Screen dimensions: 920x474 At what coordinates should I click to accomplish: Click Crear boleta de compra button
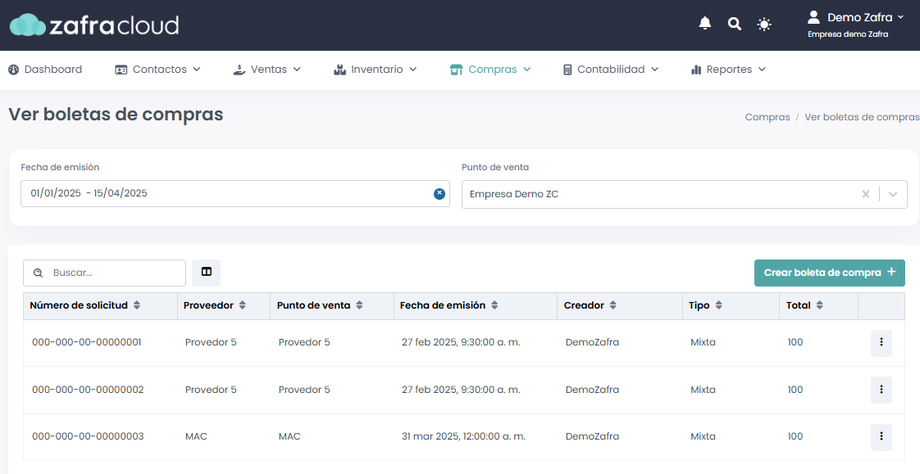tap(829, 273)
